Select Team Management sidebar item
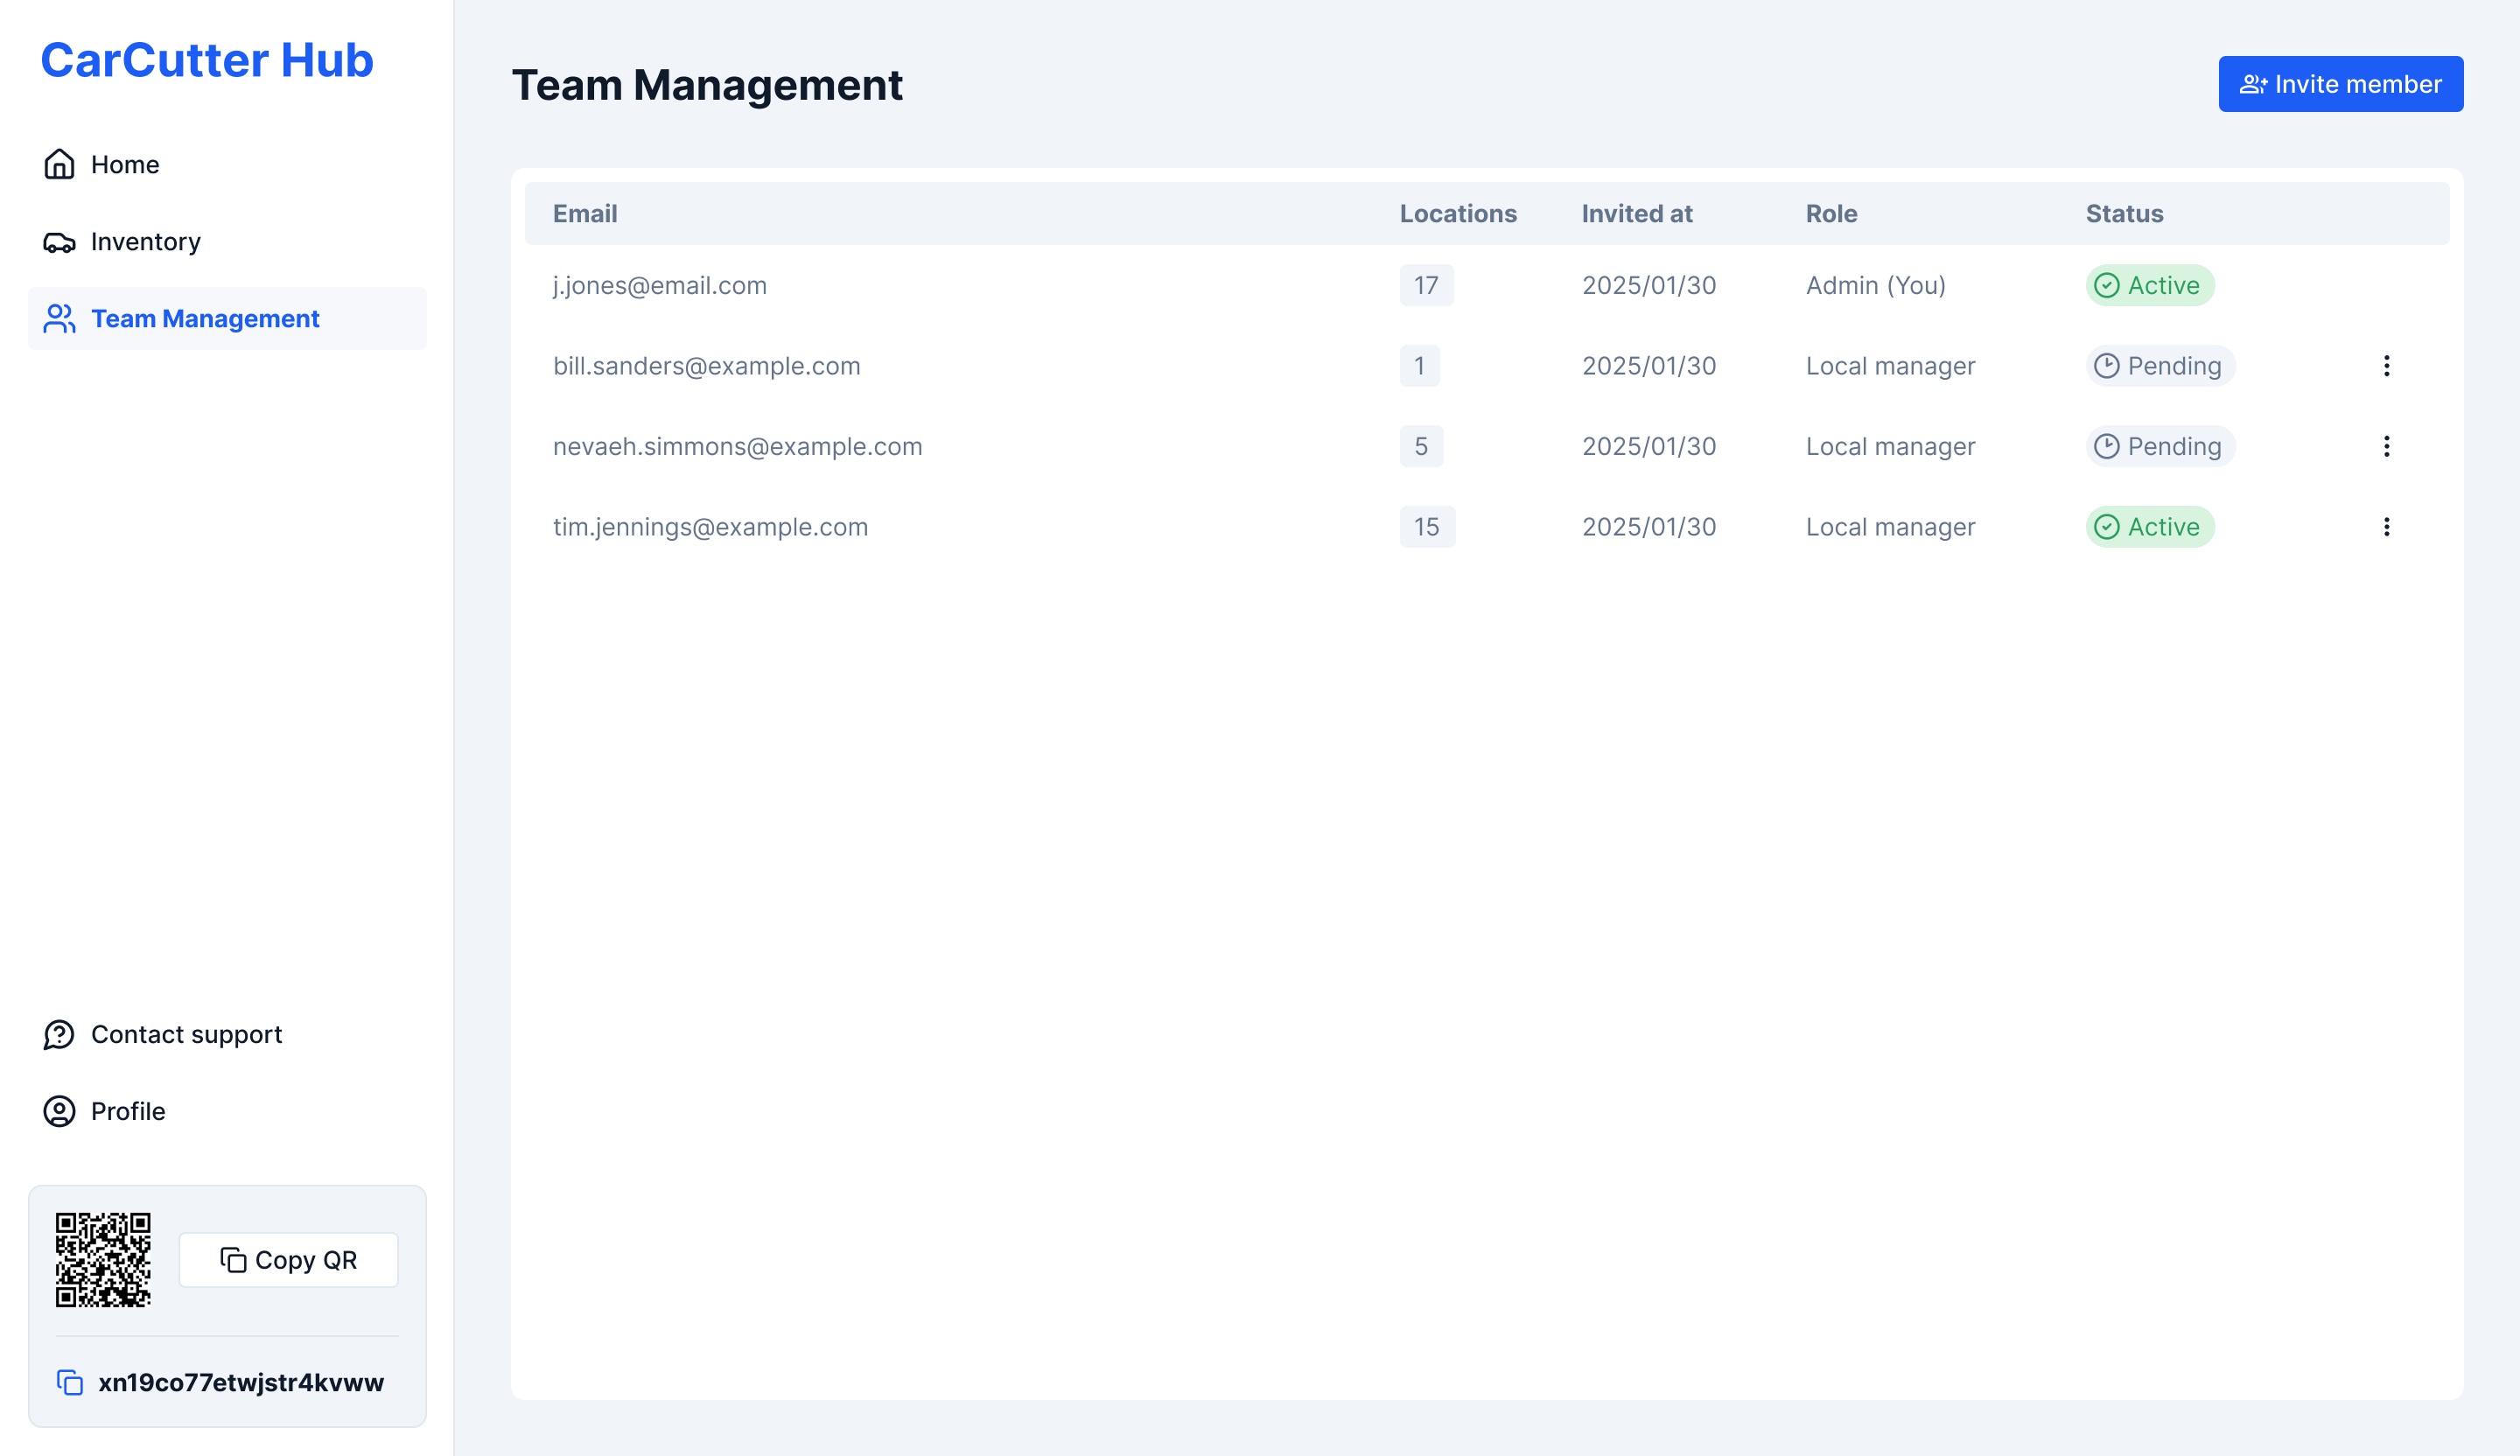The image size is (2520, 1456). tap(227, 319)
